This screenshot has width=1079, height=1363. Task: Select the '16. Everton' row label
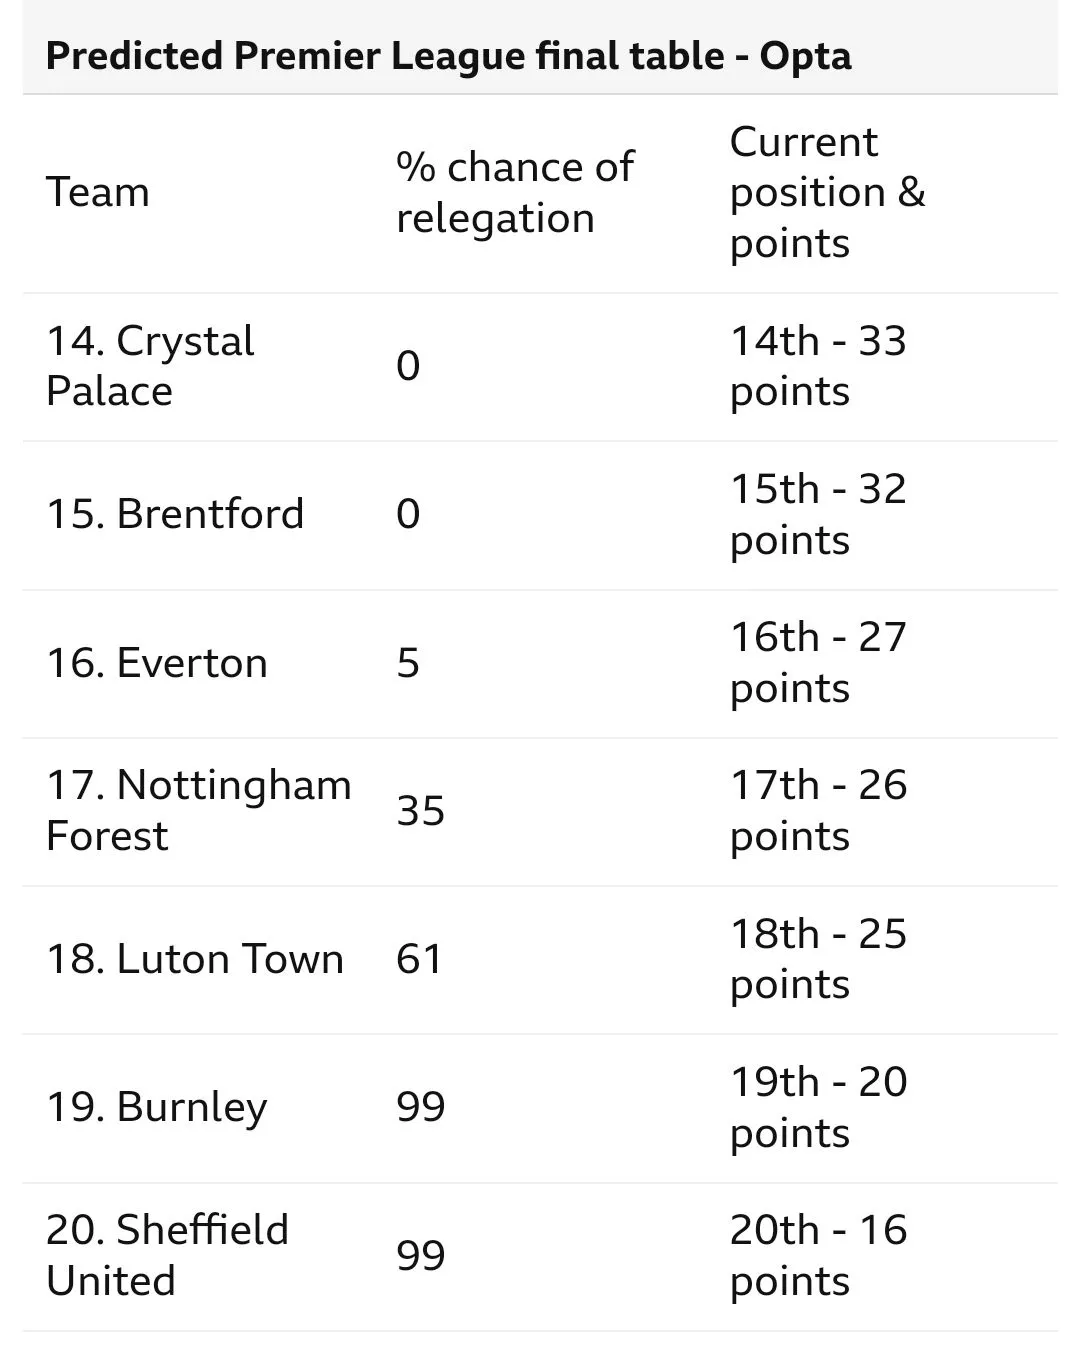point(157,663)
